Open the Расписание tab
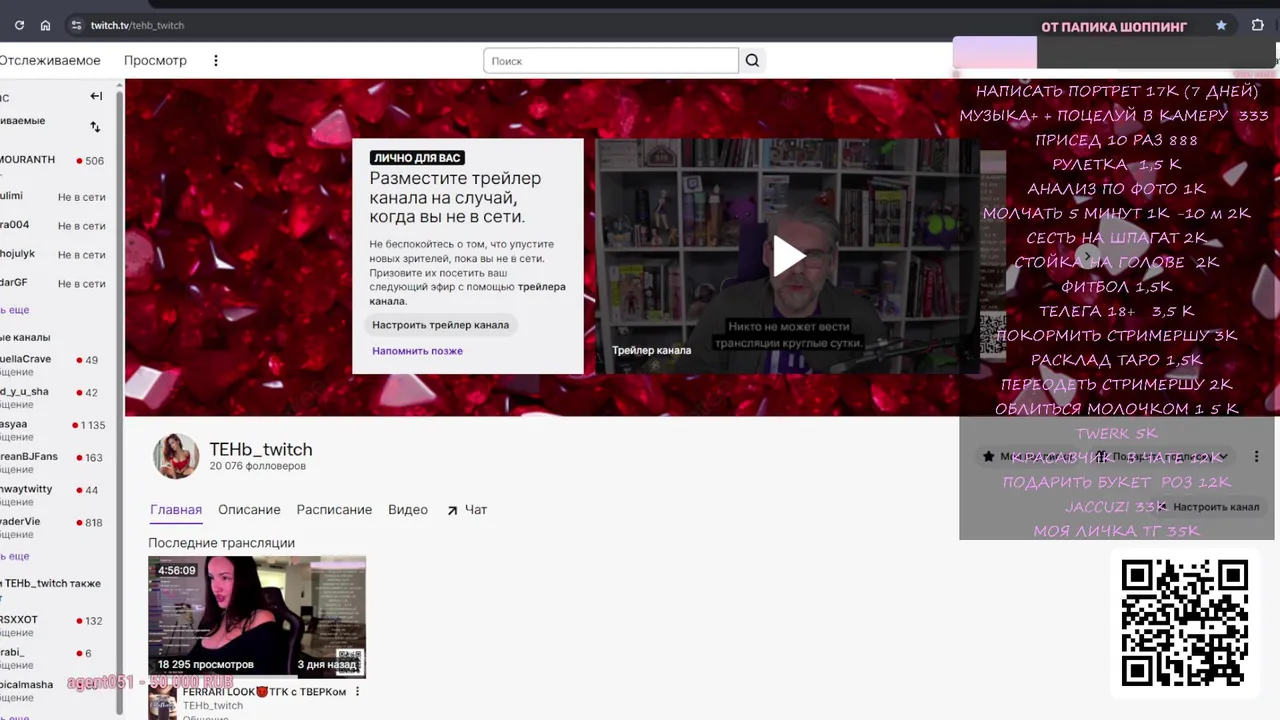 pos(334,510)
